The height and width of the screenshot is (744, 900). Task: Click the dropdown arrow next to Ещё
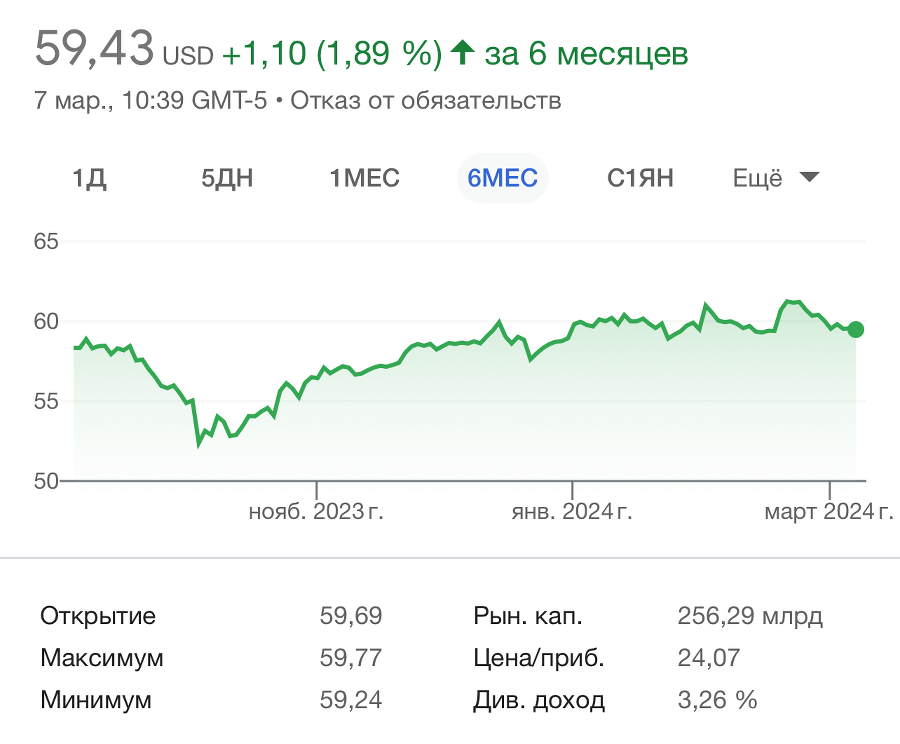click(810, 176)
